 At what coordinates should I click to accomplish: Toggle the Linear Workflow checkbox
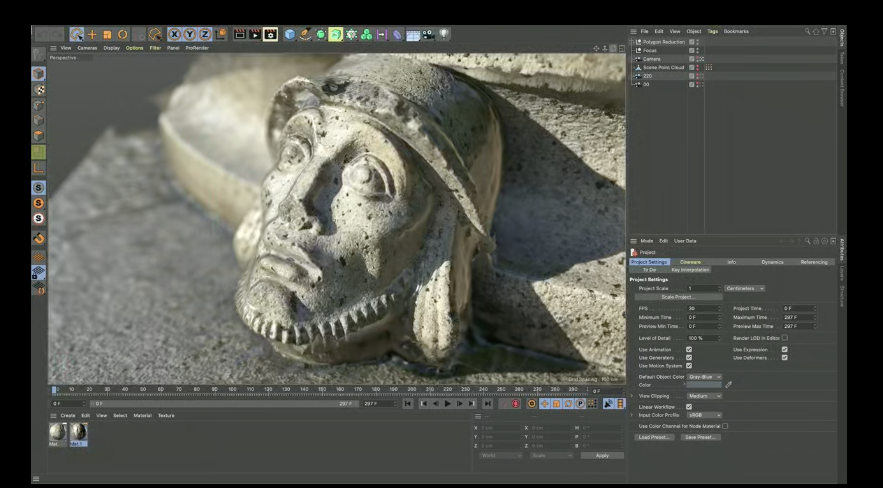point(689,407)
